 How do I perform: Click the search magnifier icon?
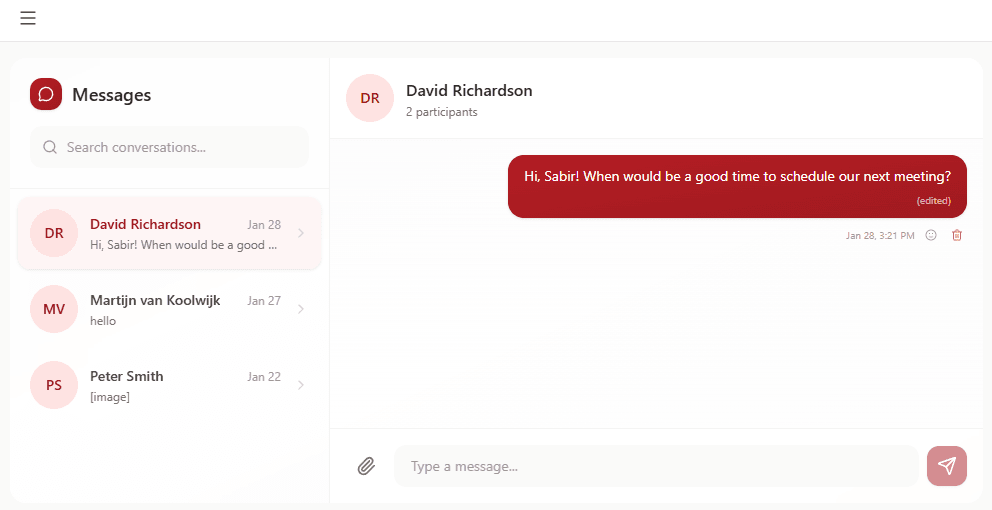tap(50, 147)
